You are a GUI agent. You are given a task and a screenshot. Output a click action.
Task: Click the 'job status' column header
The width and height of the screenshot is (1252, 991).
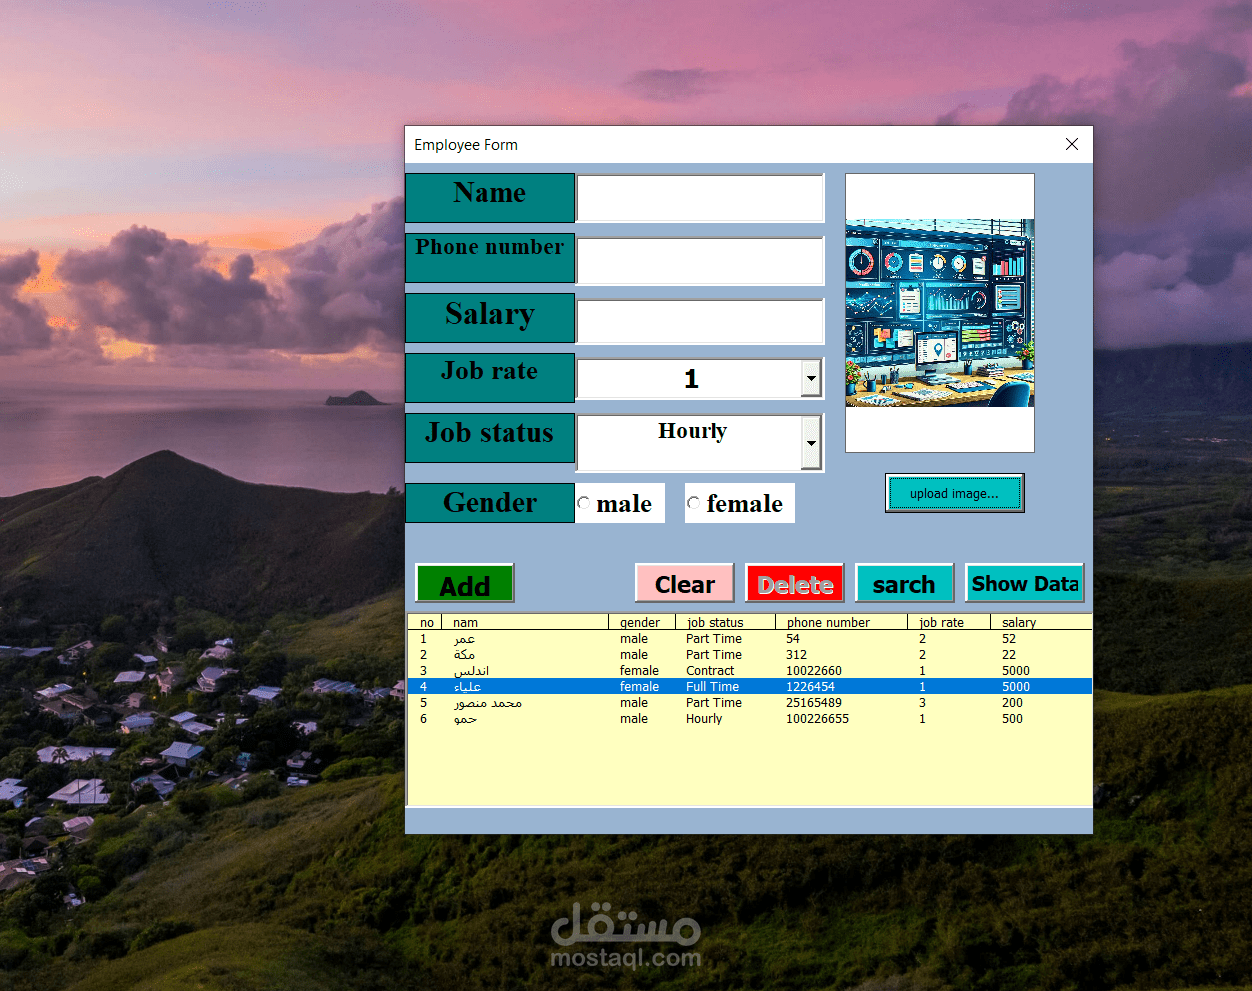pyautogui.click(x=725, y=622)
